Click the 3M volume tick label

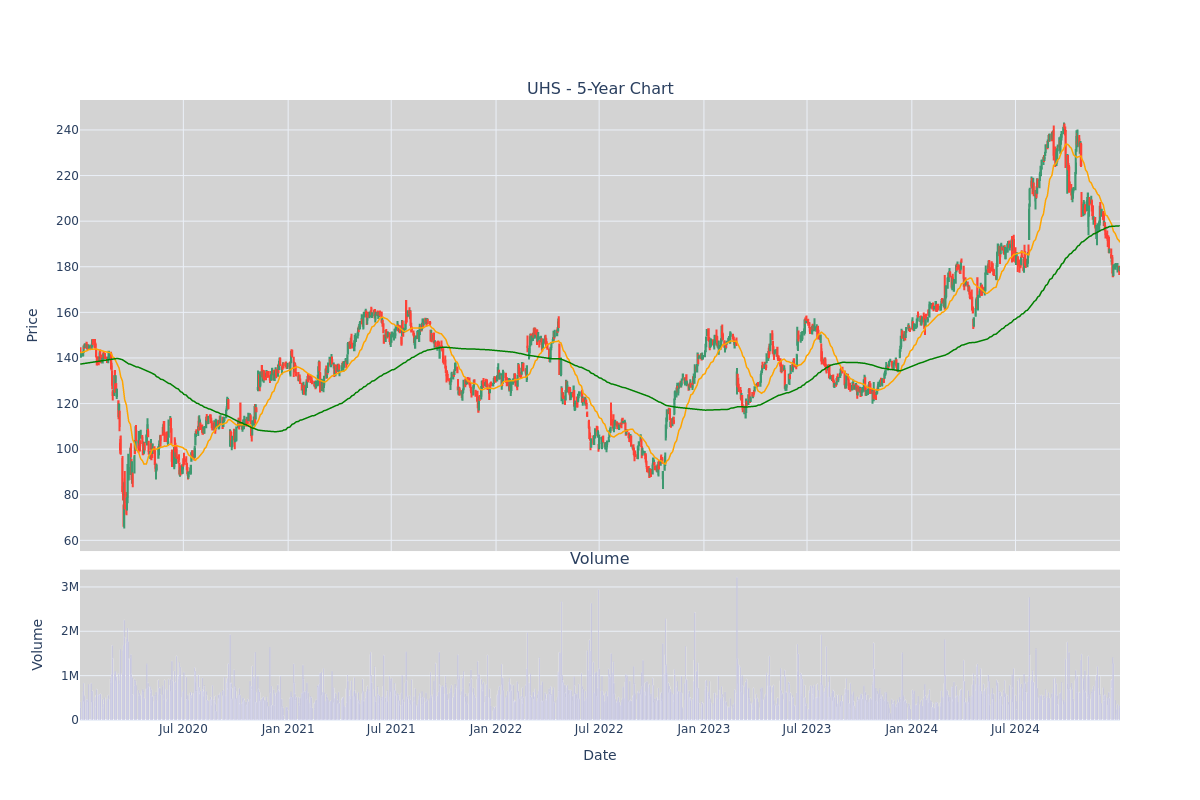pyautogui.click(x=70, y=587)
